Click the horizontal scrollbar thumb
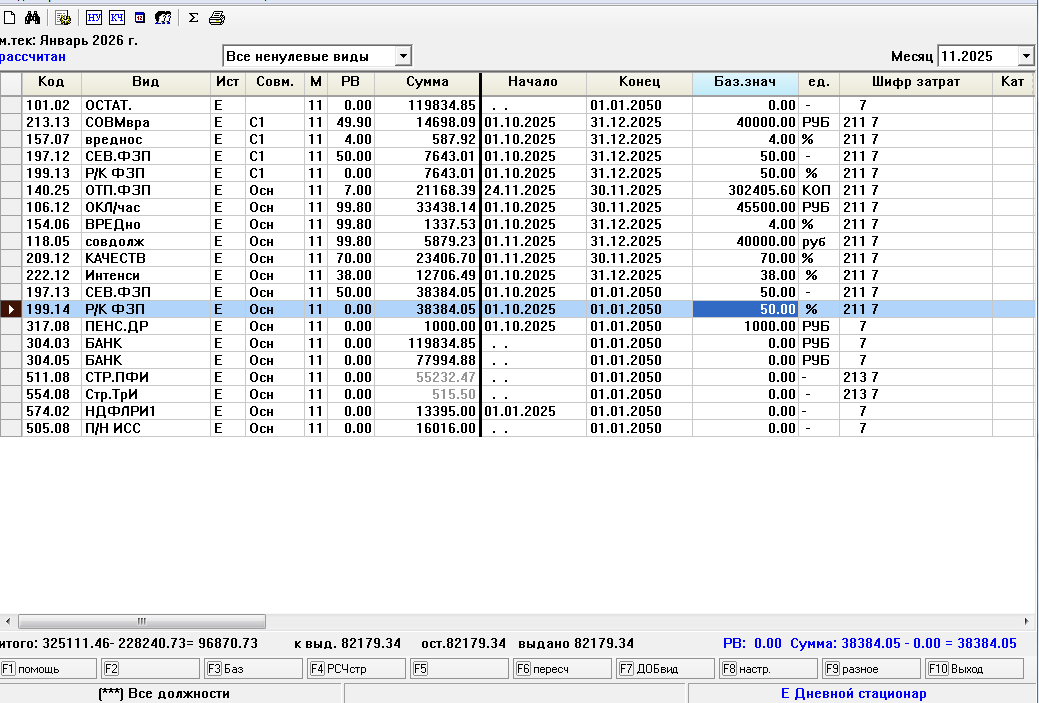This screenshot has height=703, width=1039. pyautogui.click(x=142, y=621)
